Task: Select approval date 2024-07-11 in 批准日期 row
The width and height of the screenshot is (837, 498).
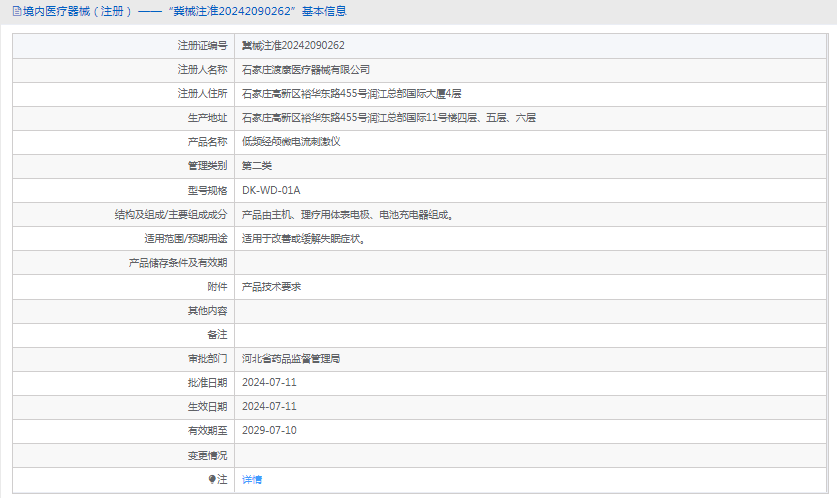Action: [269, 383]
